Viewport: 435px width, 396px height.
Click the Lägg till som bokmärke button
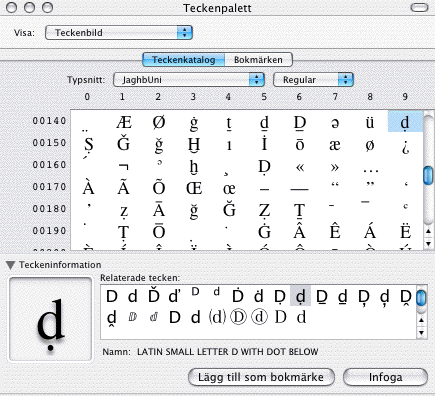coord(261,377)
